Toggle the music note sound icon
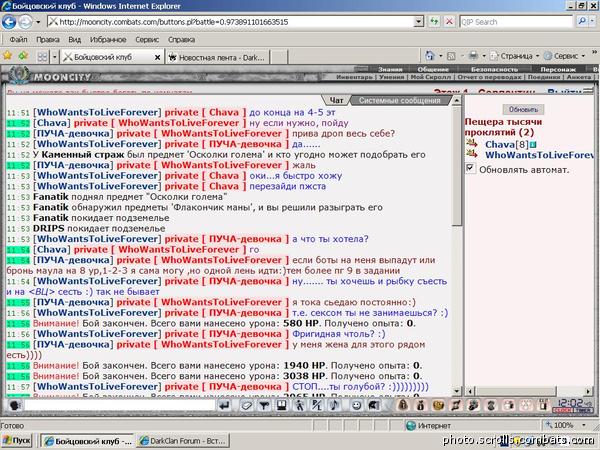Screen dimensions: 600x450 [334, 405]
